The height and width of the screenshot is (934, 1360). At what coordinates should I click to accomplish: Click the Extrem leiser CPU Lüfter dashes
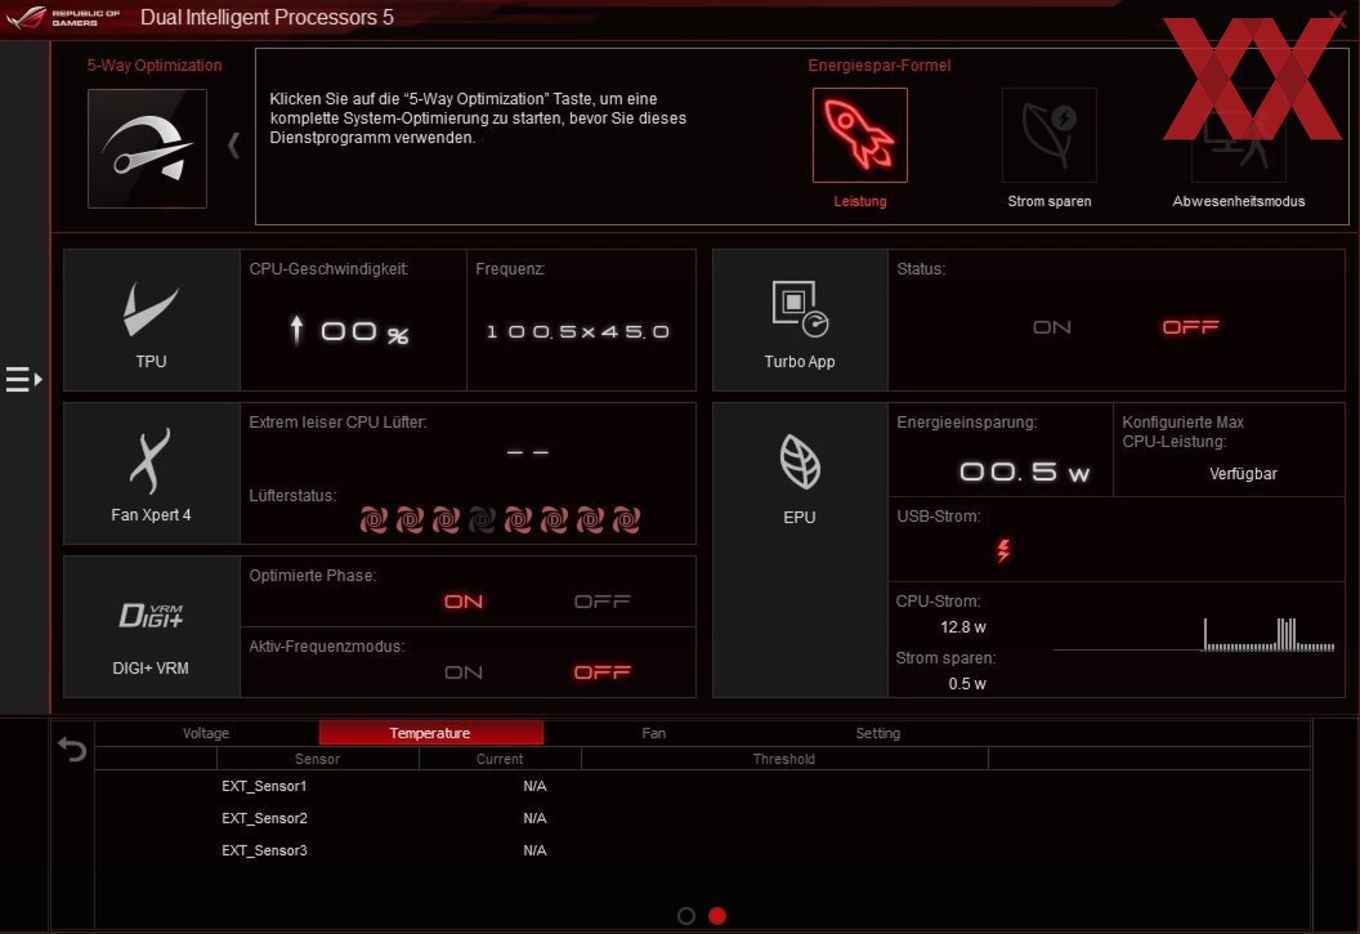pos(527,452)
